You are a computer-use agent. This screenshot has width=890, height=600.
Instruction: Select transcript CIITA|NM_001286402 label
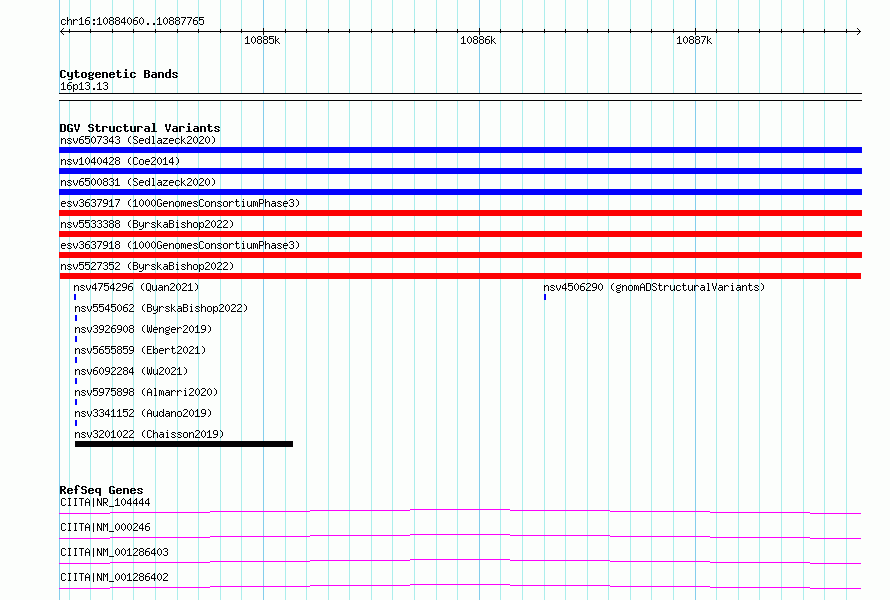(114, 577)
